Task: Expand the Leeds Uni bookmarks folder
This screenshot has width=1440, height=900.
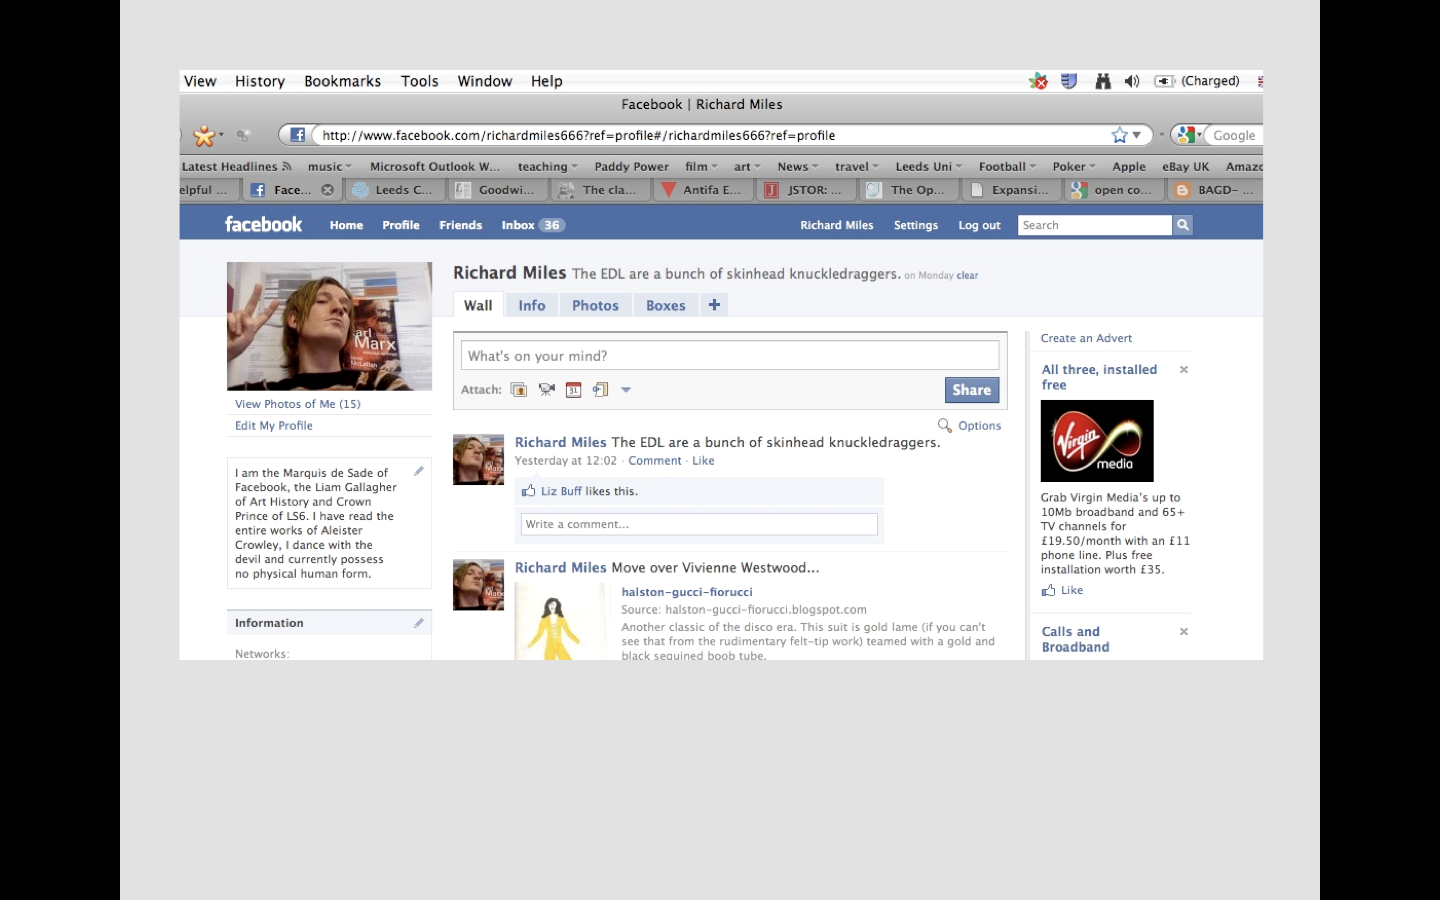Action: [x=929, y=167]
